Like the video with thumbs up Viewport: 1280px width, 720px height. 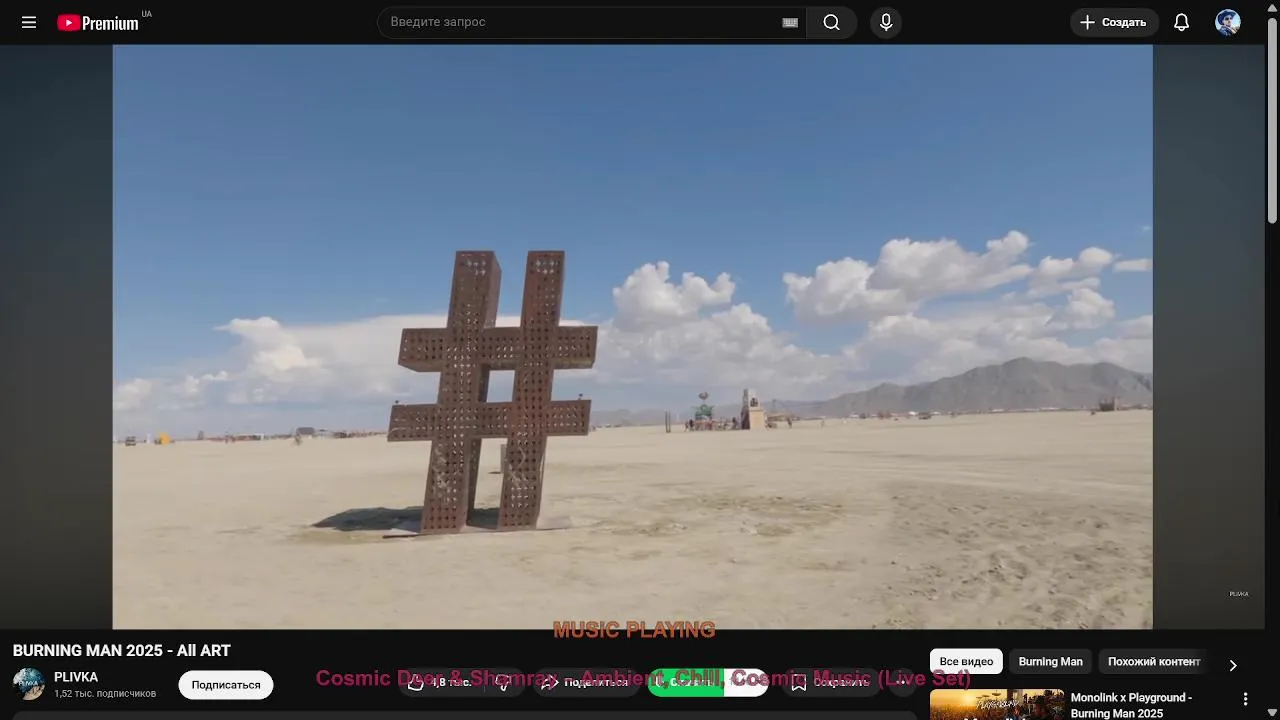[x=442, y=683]
